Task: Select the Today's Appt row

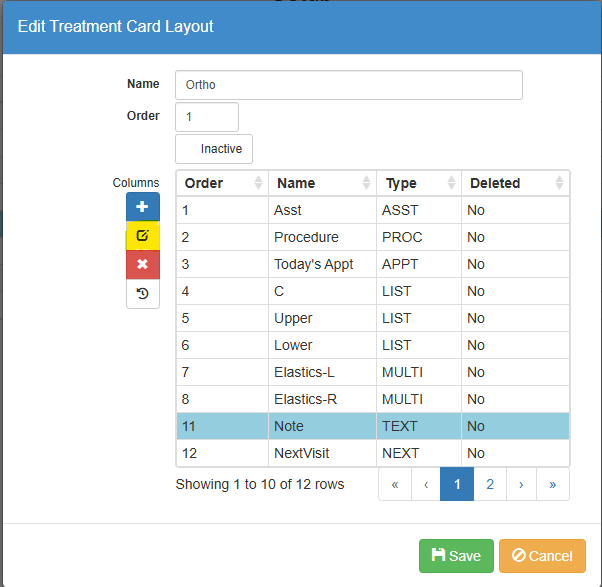Action: 373,264
